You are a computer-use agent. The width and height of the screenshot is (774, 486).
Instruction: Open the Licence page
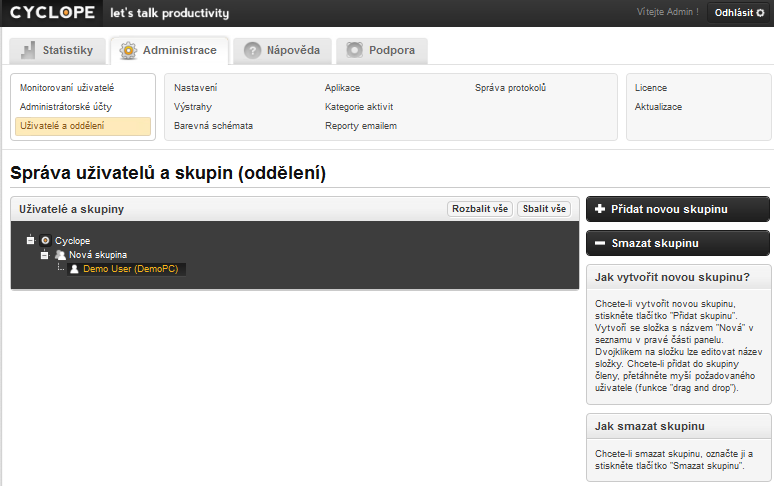651,88
